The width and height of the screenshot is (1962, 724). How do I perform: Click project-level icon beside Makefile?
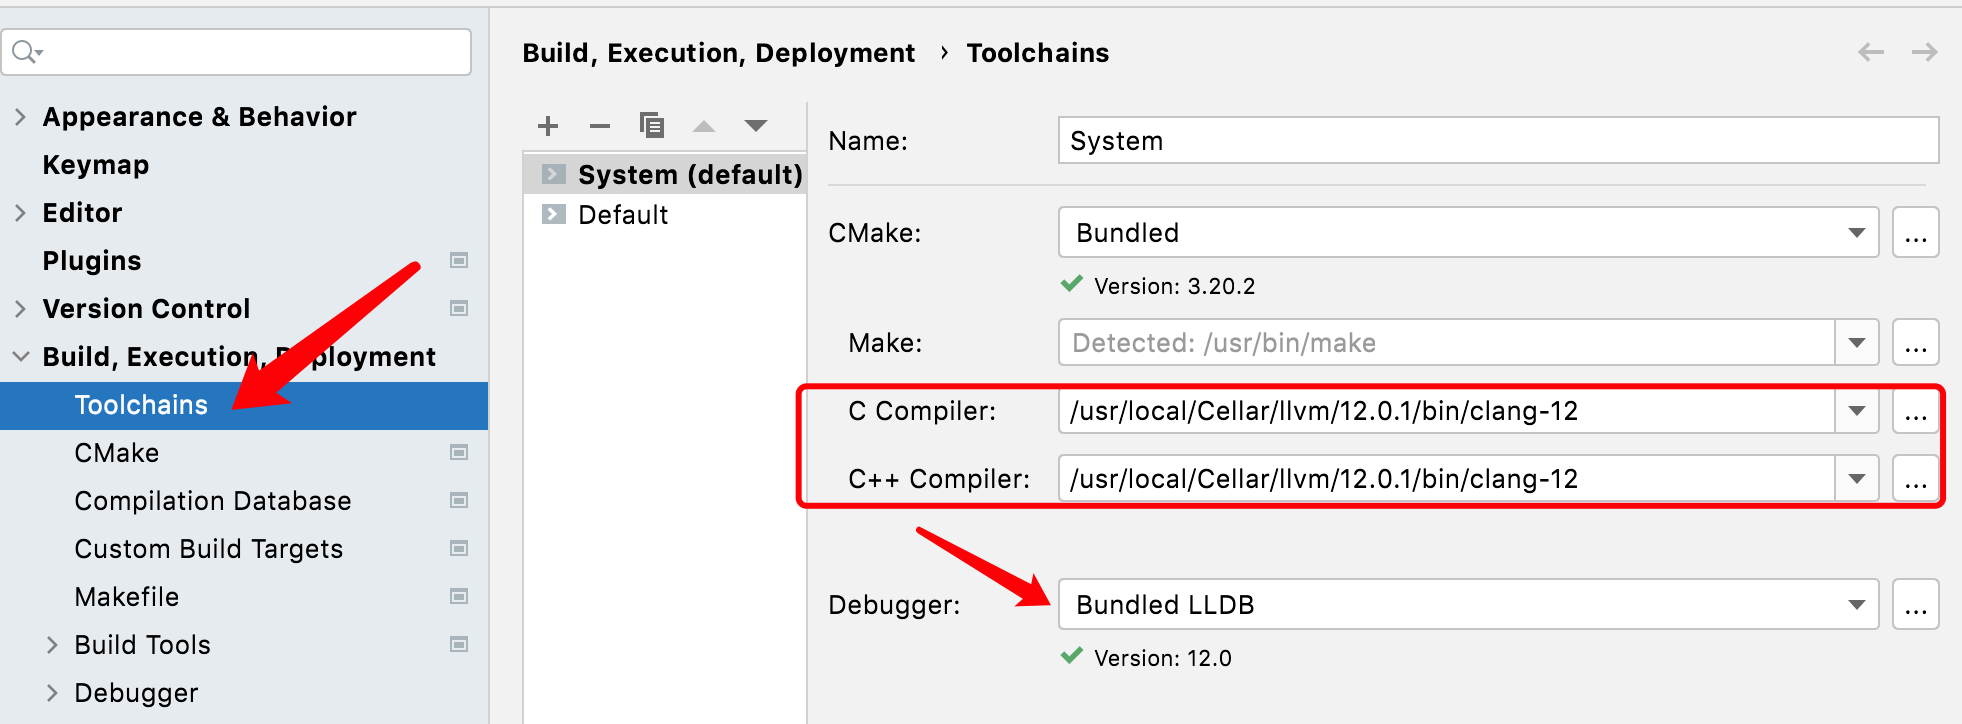pyautogui.click(x=459, y=596)
